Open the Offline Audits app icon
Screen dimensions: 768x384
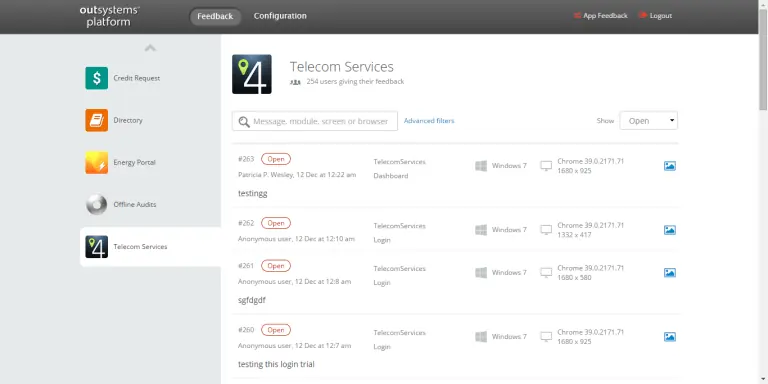(x=96, y=205)
